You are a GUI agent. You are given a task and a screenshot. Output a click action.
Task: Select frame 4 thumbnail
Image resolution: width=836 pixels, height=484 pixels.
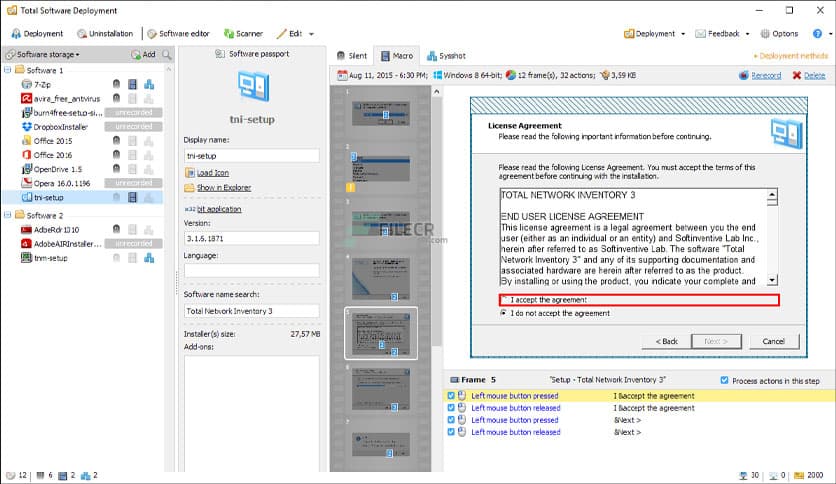tap(381, 279)
